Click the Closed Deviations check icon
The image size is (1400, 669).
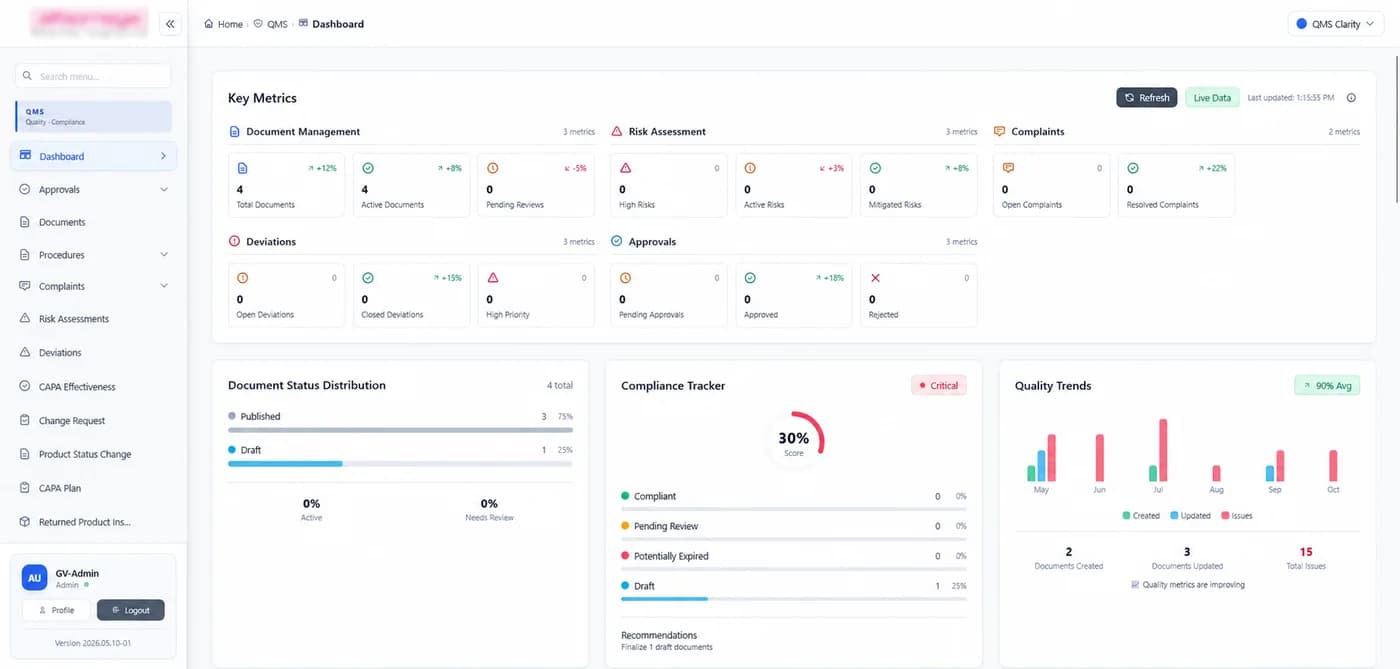click(x=368, y=278)
